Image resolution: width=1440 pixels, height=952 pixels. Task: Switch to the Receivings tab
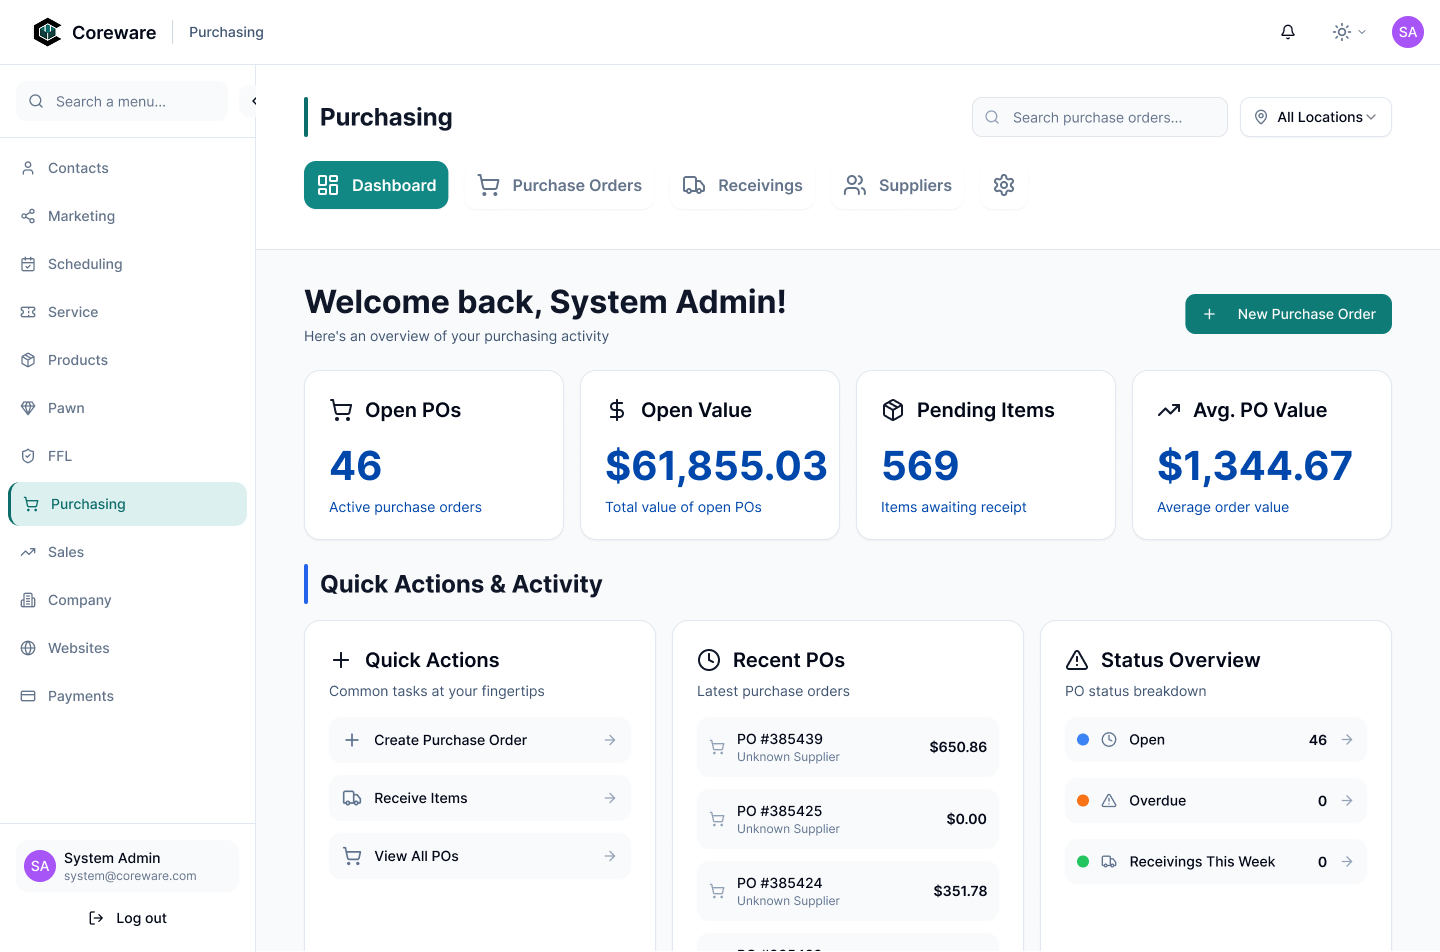743,185
